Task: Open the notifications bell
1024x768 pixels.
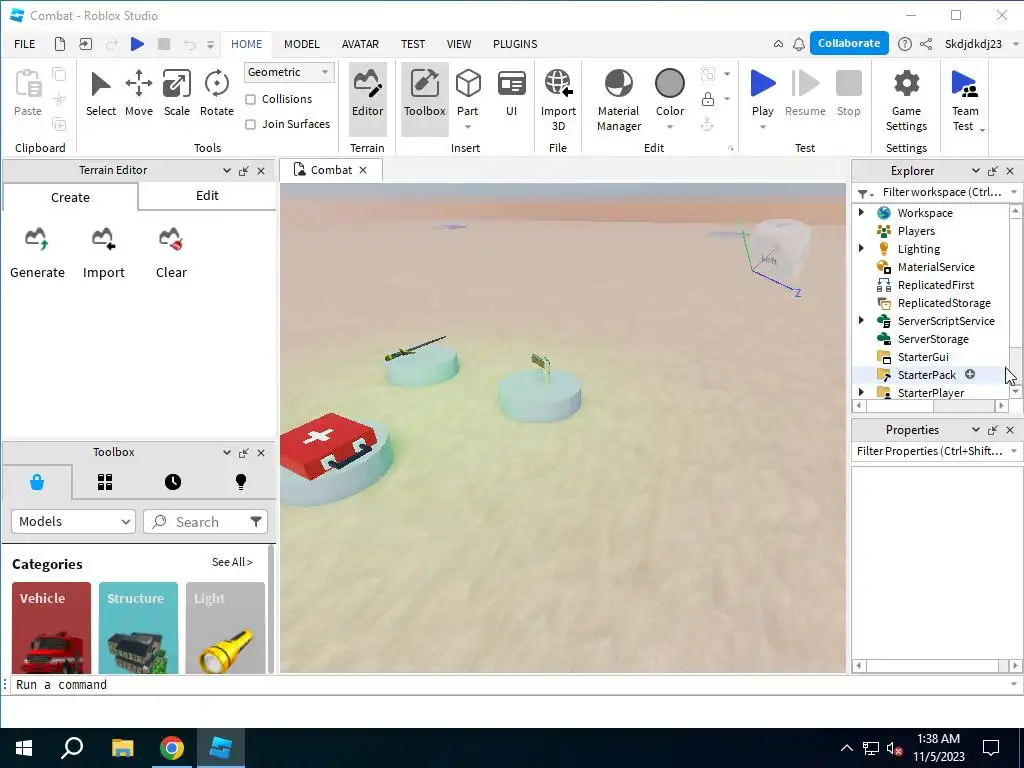Action: (x=799, y=44)
